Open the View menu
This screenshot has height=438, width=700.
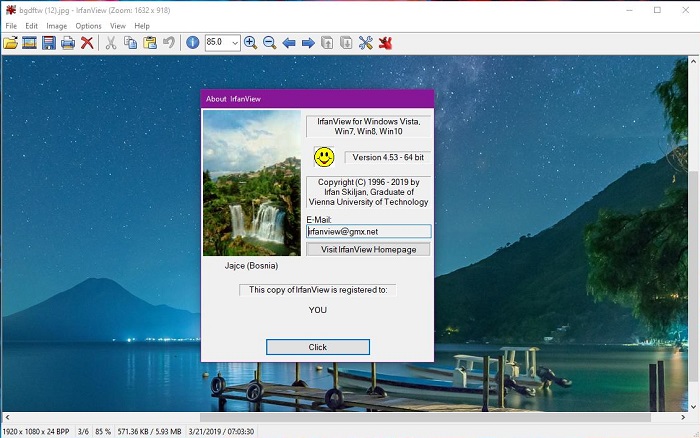[x=118, y=26]
